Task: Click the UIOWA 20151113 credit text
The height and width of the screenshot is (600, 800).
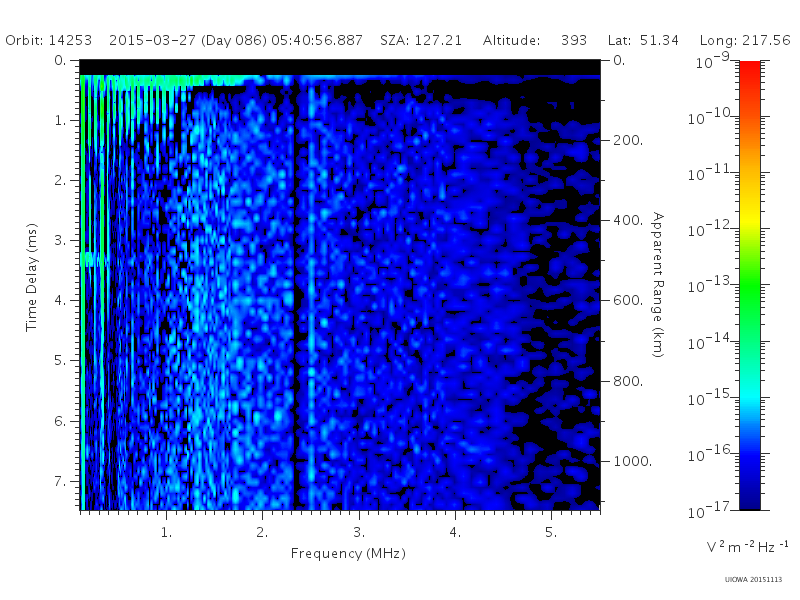Action: (753, 579)
